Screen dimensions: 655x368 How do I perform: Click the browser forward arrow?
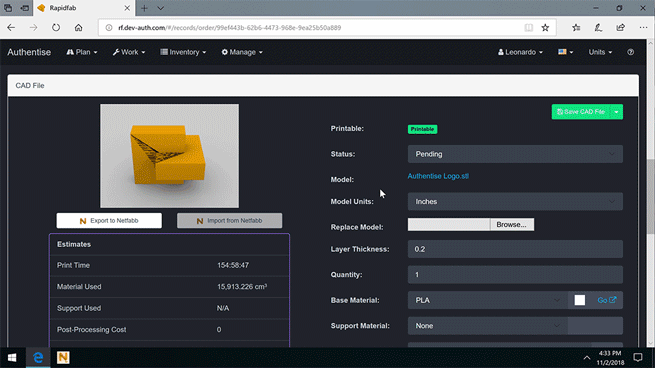(33, 28)
